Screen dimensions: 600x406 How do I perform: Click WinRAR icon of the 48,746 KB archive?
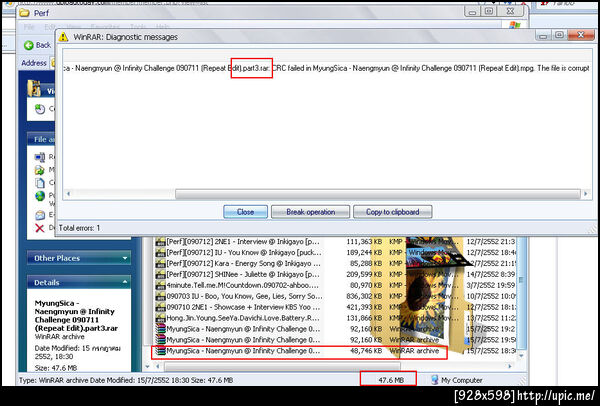pyautogui.click(x=160, y=351)
